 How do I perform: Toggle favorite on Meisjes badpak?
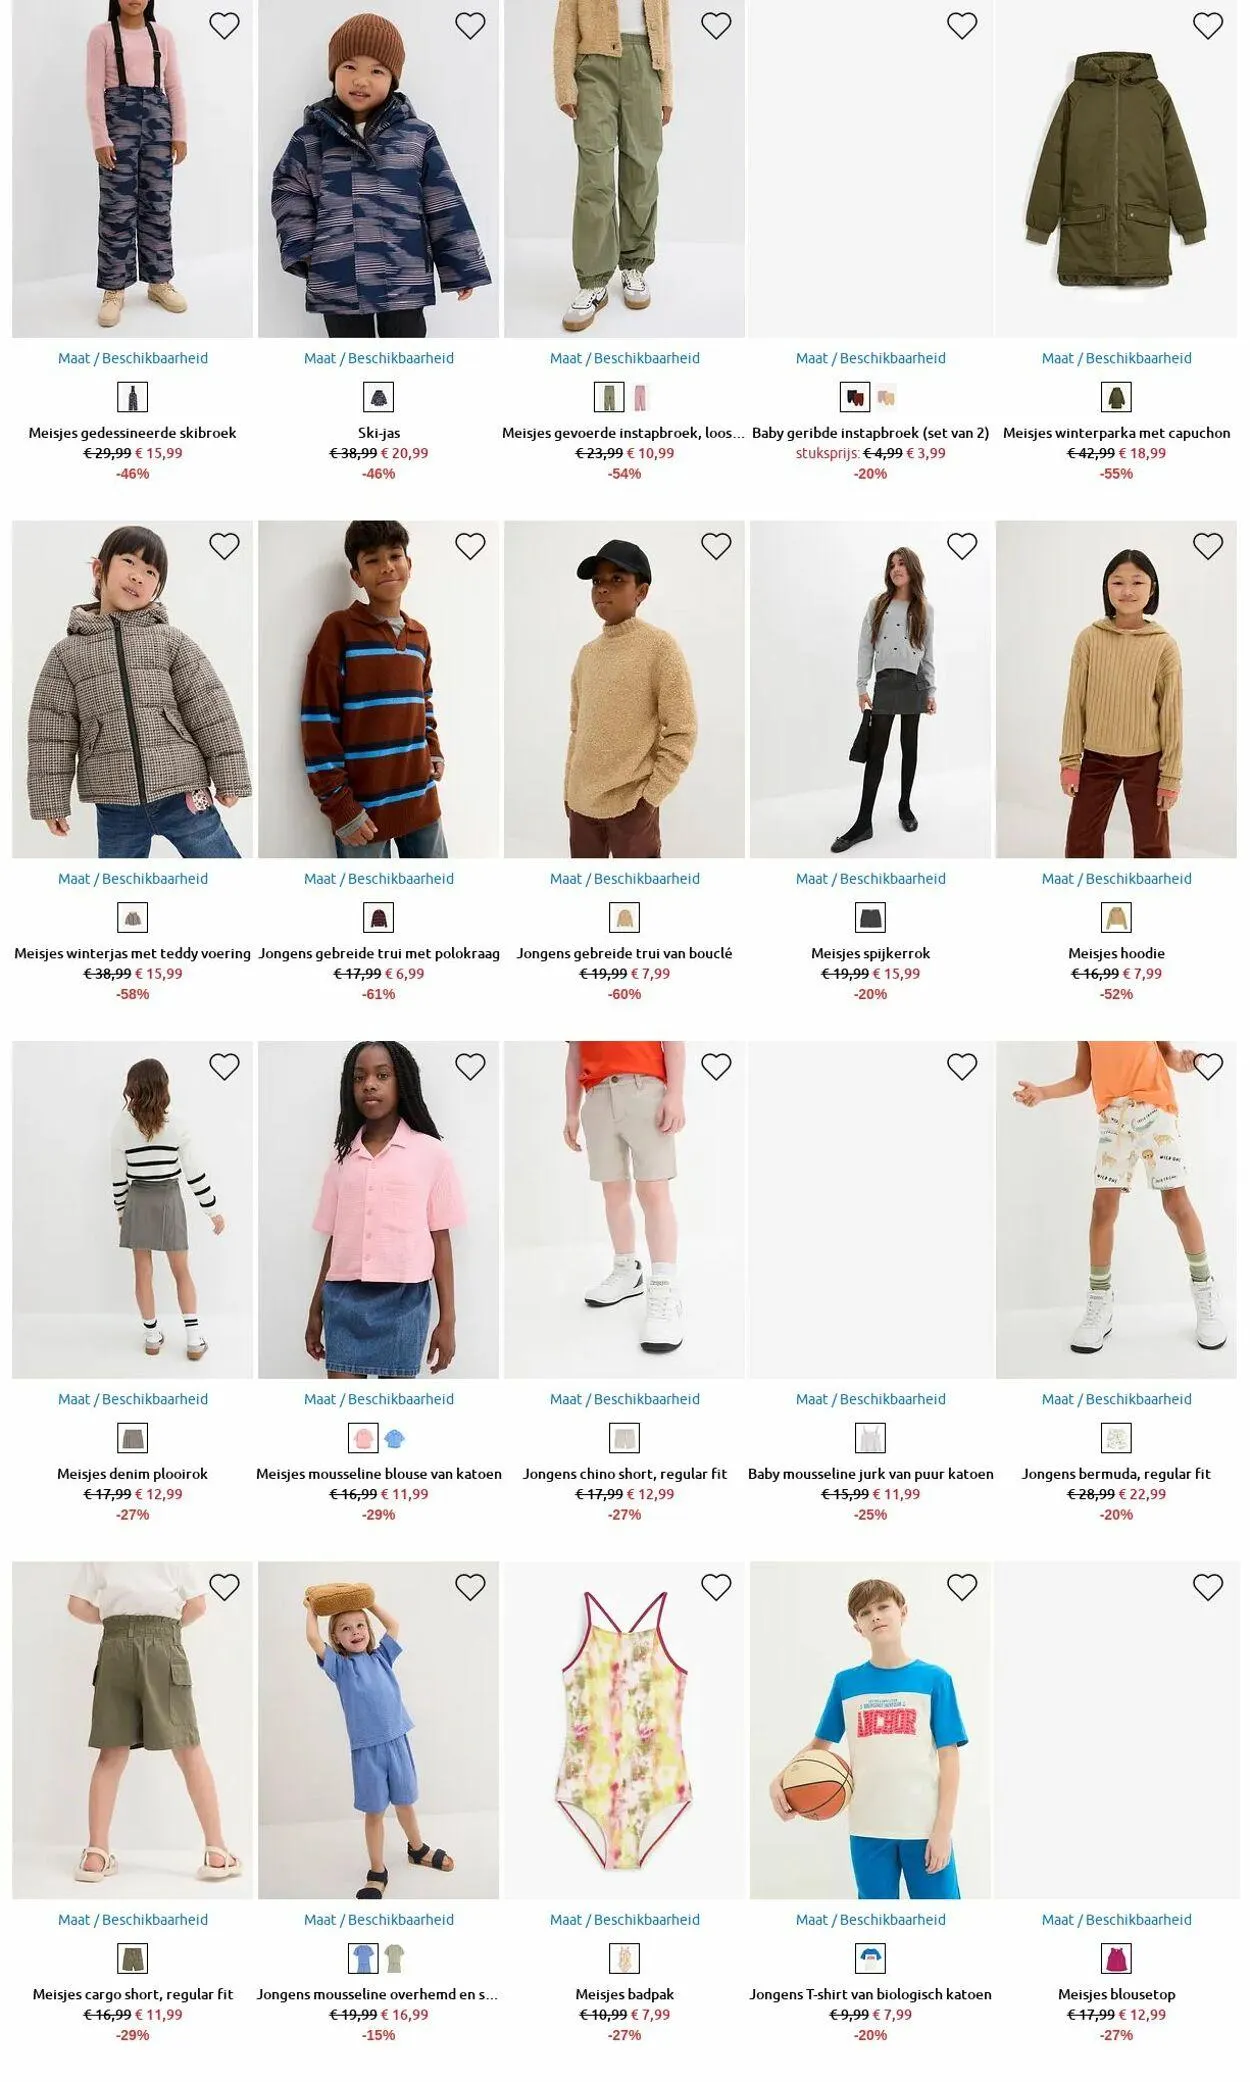tap(716, 1587)
